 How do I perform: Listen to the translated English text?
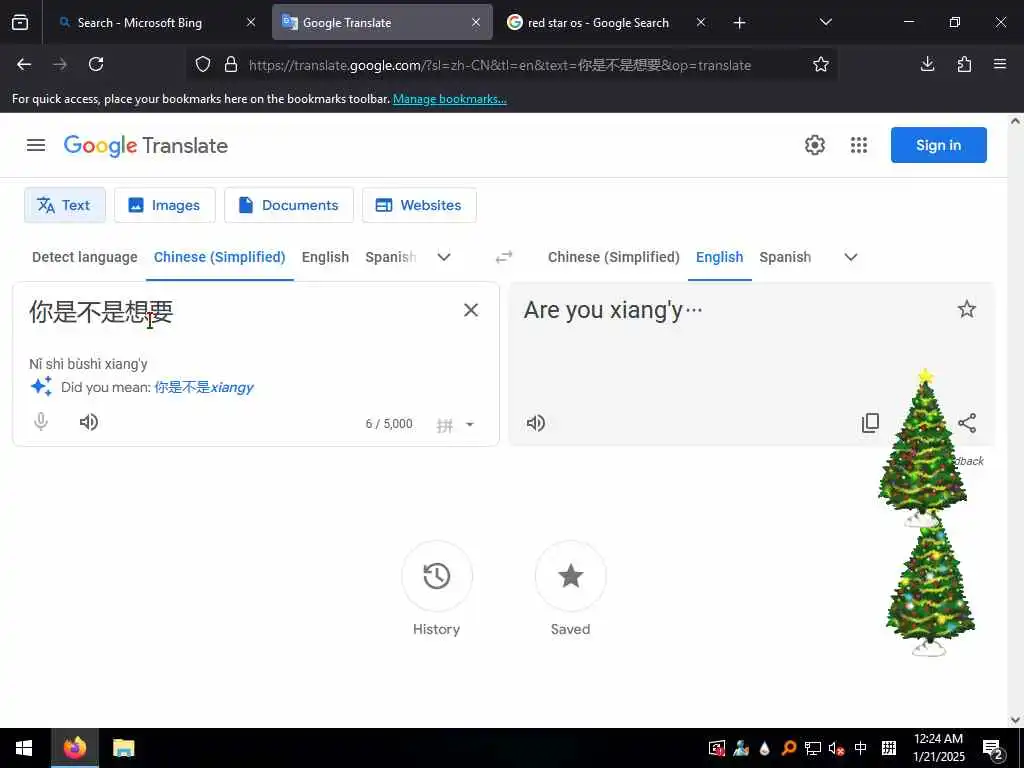(536, 423)
